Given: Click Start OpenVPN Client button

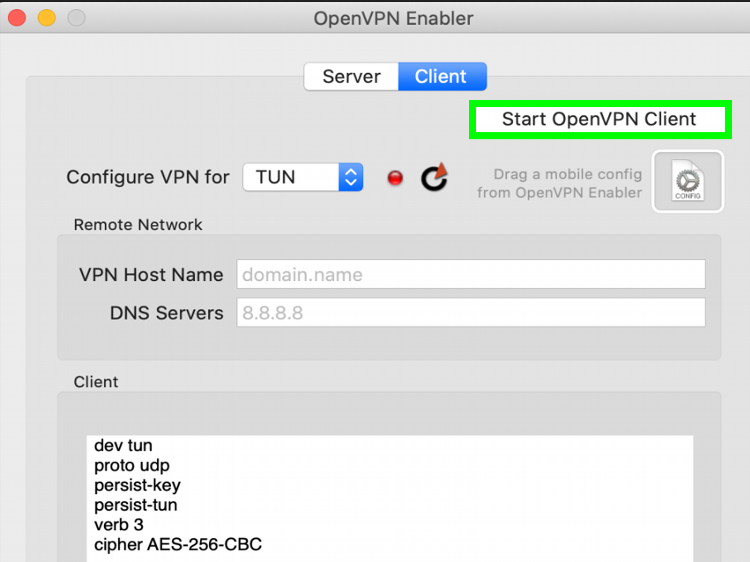Looking at the screenshot, I should tap(599, 119).
